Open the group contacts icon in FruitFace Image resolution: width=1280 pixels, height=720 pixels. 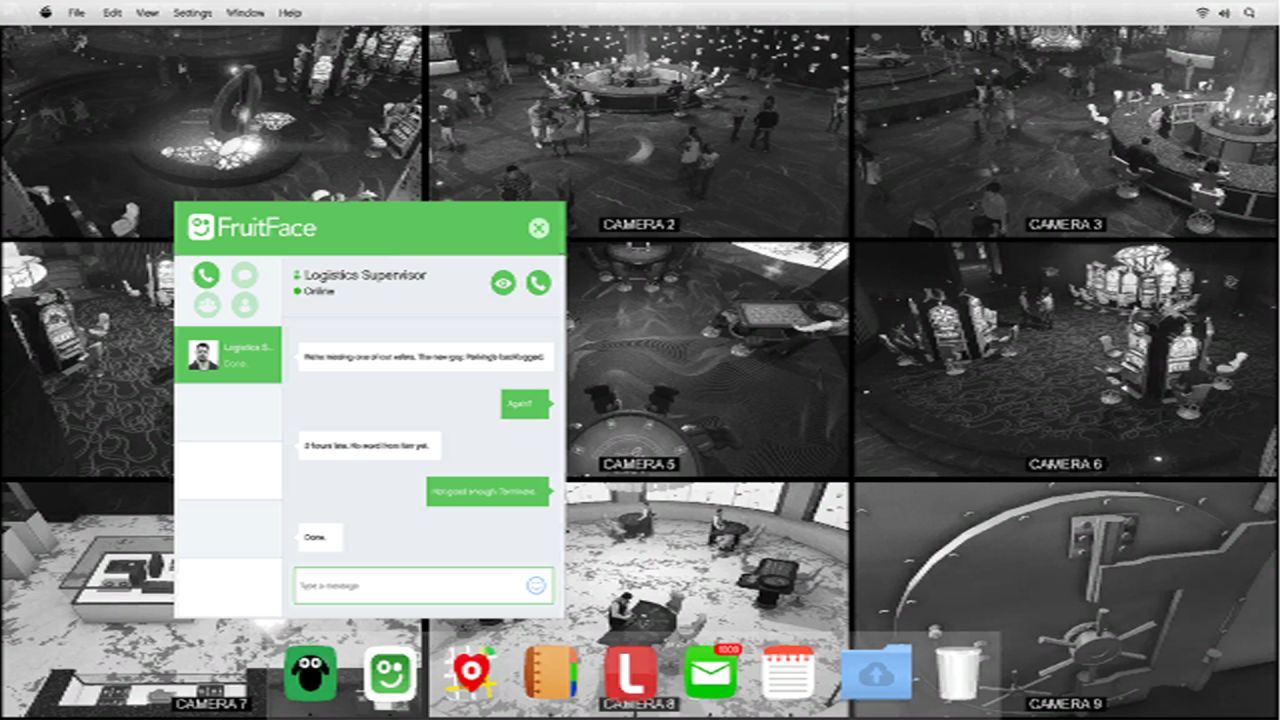(206, 305)
